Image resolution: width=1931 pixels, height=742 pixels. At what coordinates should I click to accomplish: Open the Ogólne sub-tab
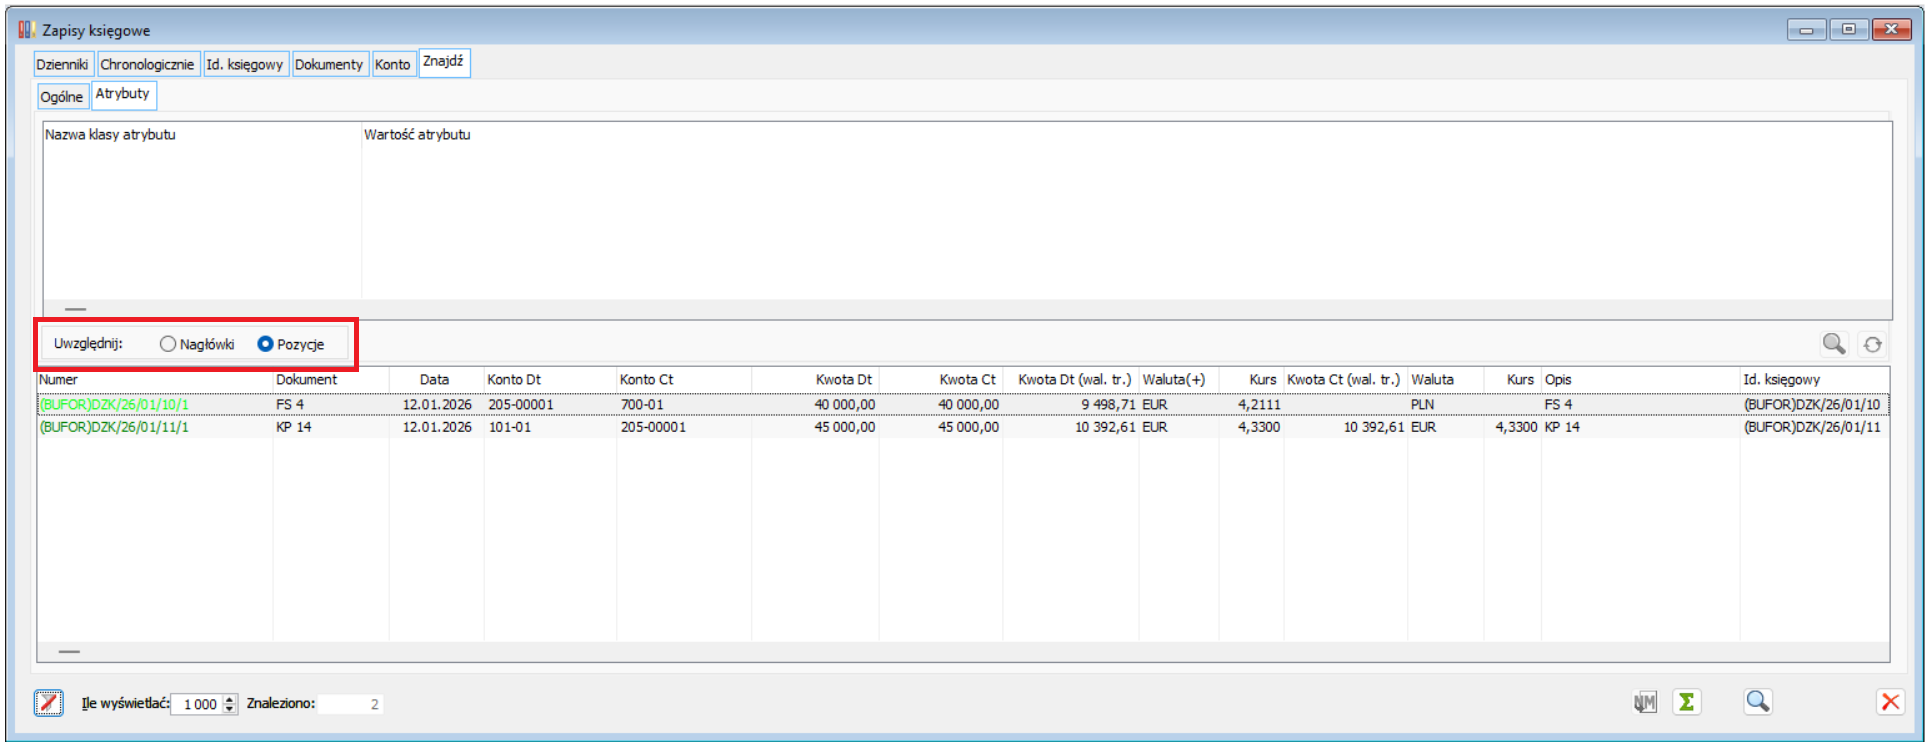coord(62,97)
